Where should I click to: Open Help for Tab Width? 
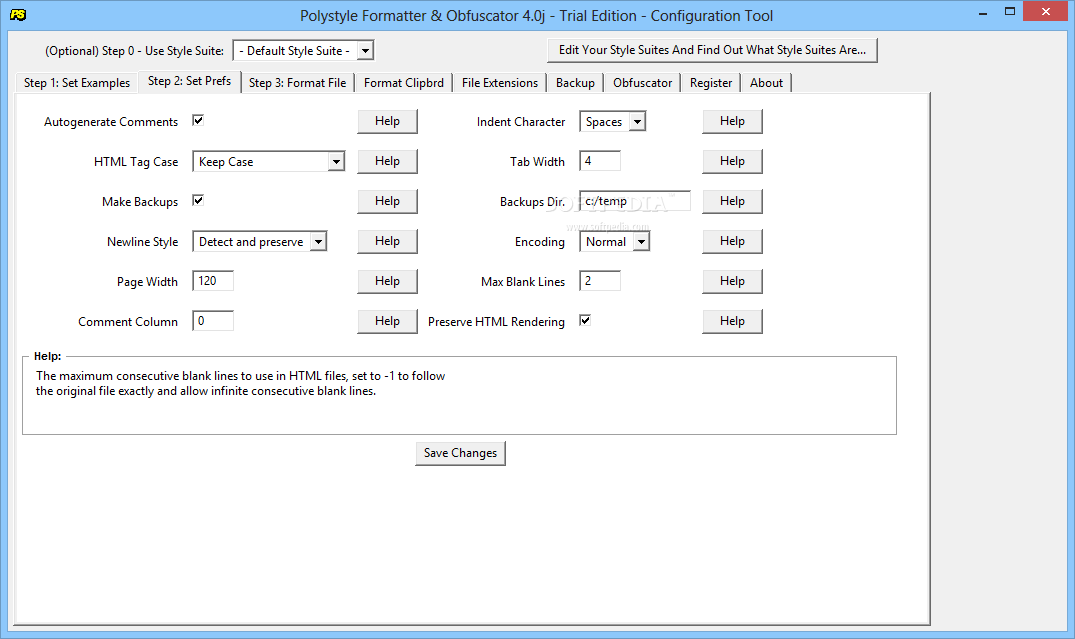tap(732, 161)
